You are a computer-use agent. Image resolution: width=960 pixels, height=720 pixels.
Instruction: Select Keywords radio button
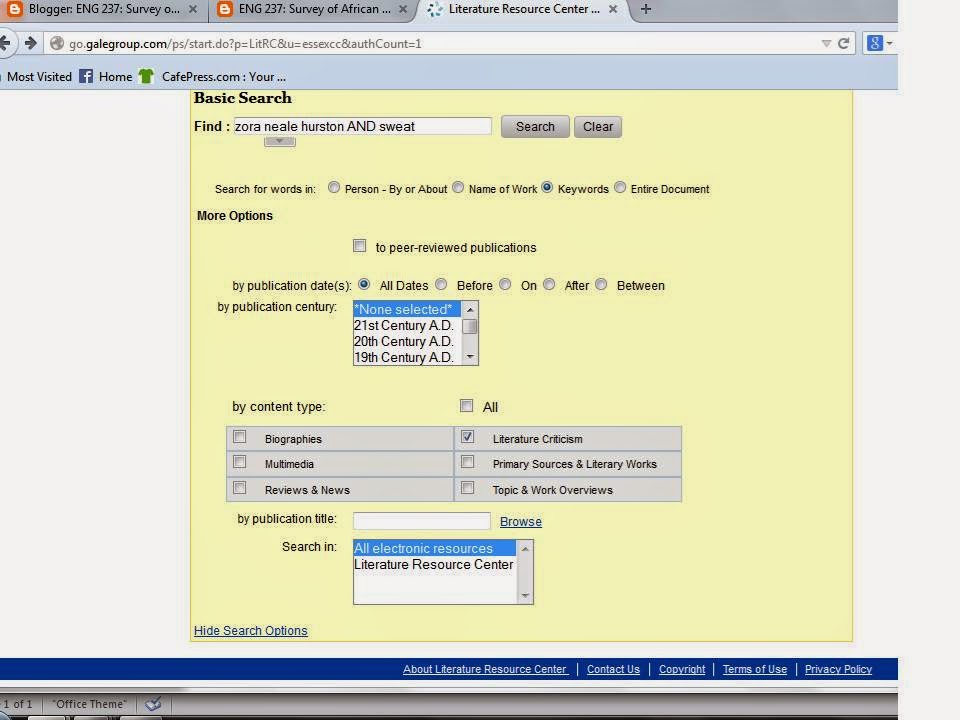[547, 187]
